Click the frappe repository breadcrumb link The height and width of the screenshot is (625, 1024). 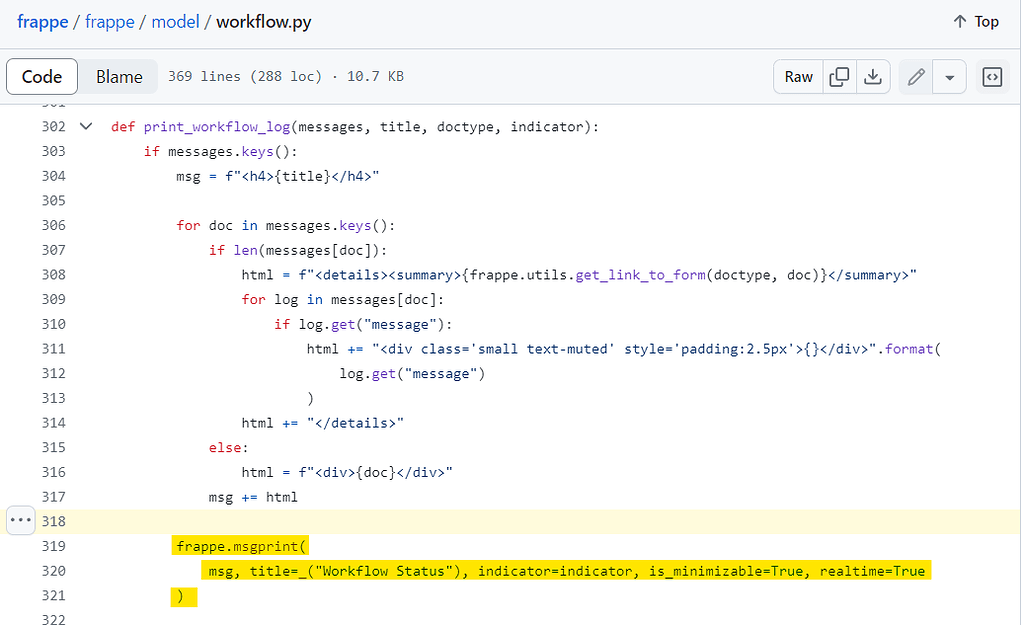[x=110, y=21]
